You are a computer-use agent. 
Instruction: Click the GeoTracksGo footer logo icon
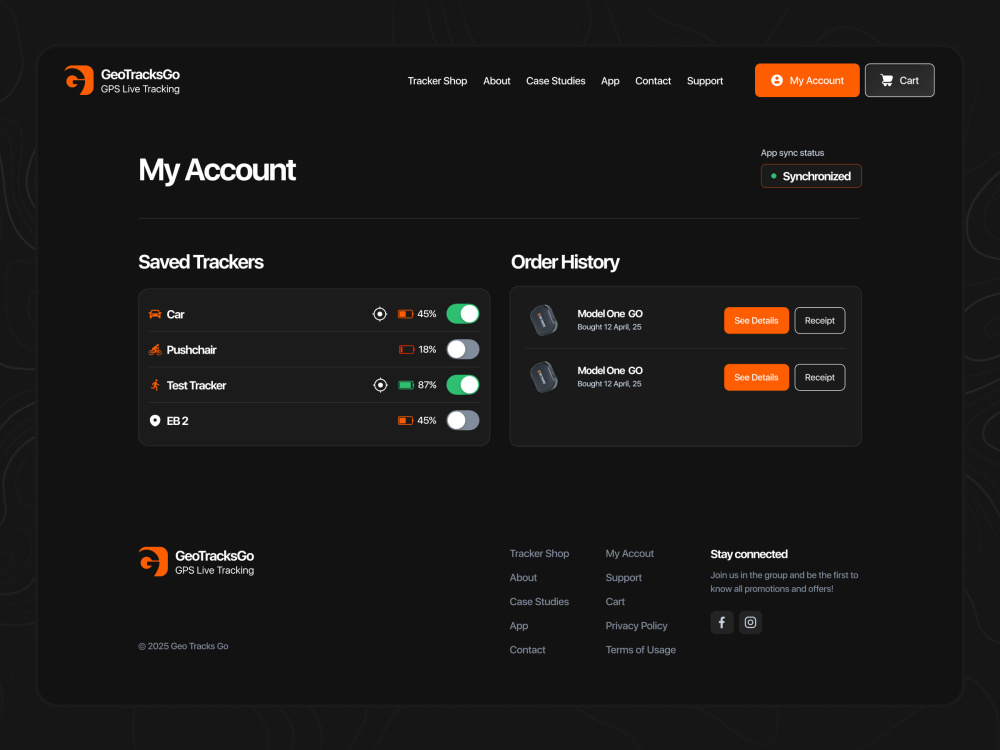point(153,562)
